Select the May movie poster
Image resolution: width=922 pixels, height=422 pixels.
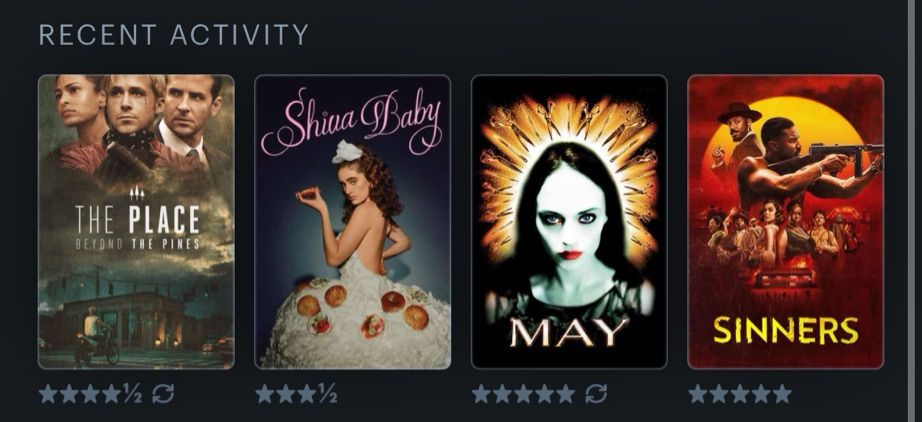click(x=569, y=222)
